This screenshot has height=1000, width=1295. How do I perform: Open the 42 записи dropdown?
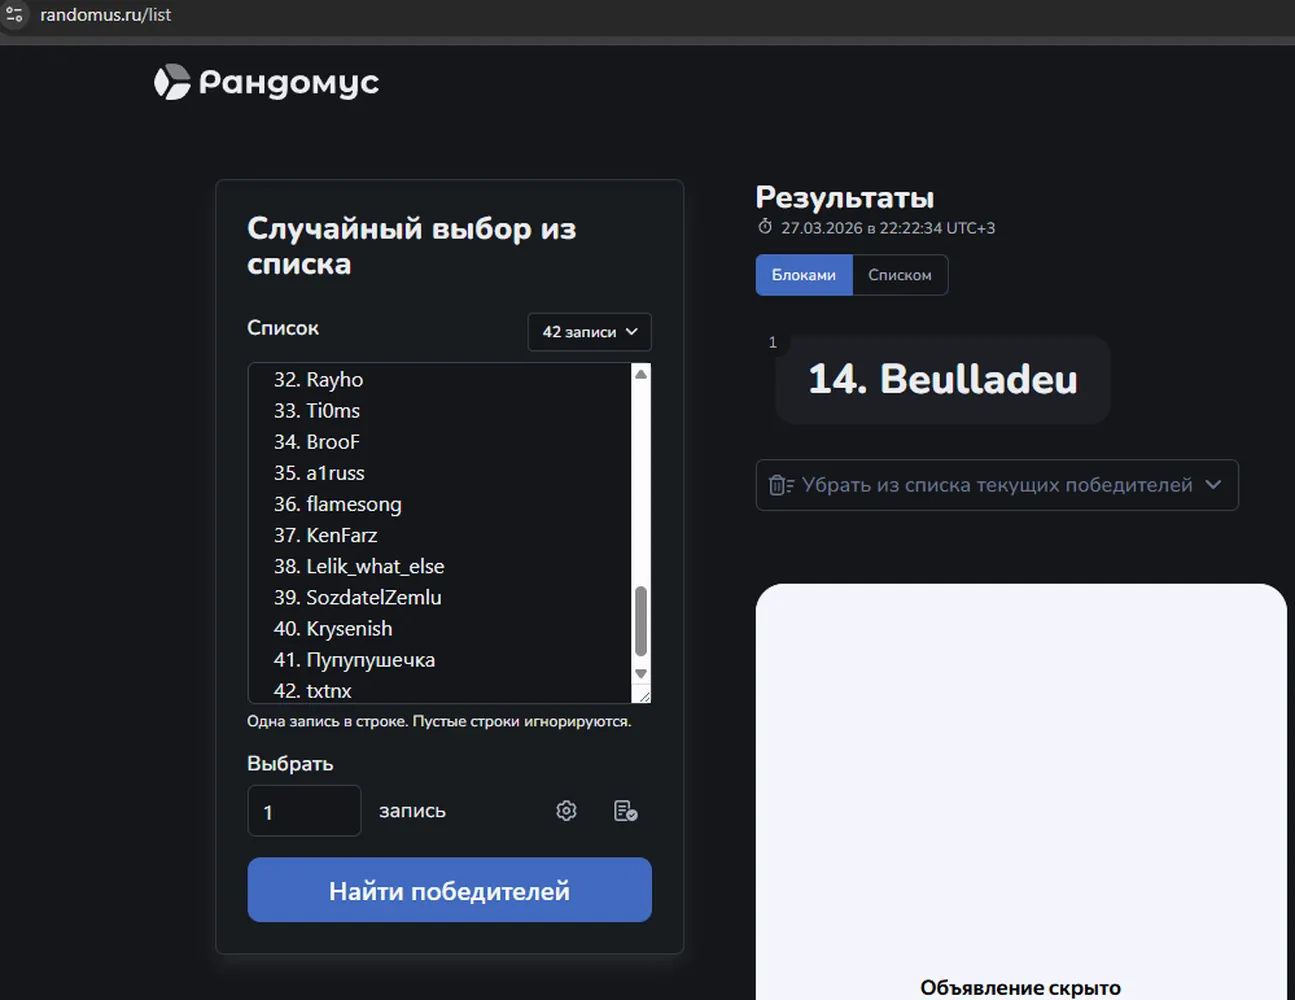(x=589, y=332)
